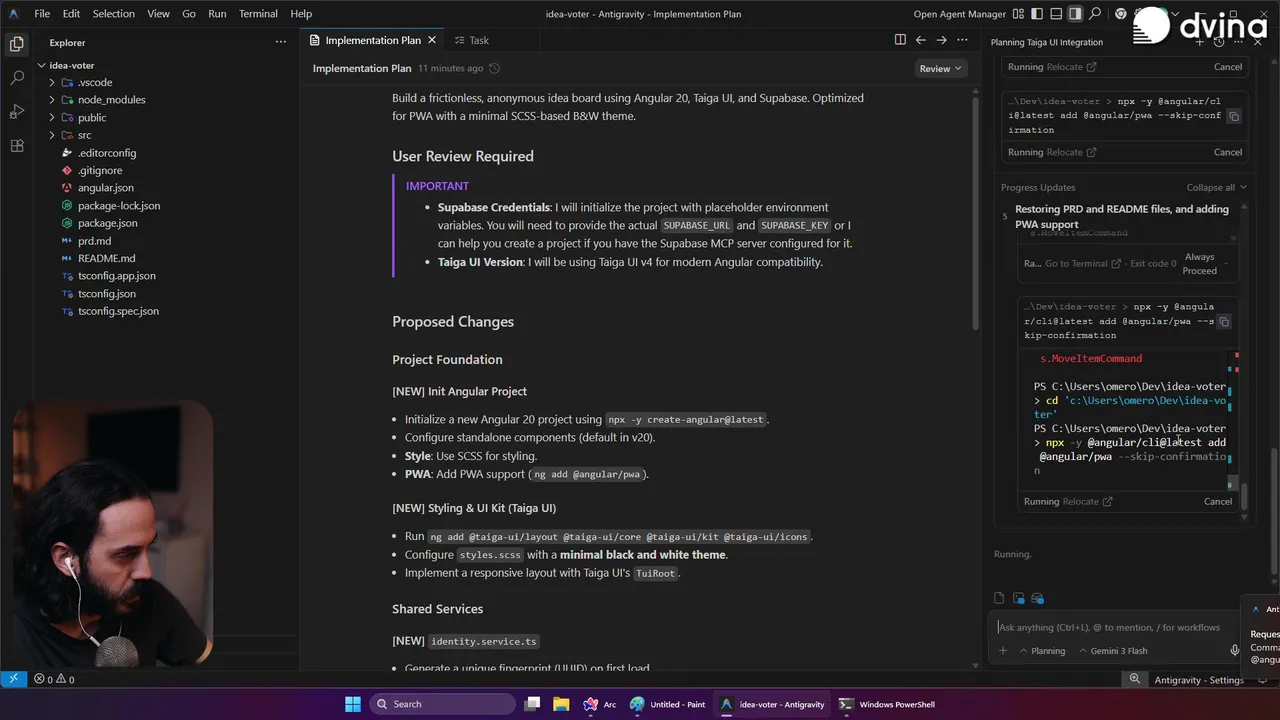Image resolution: width=1280 pixels, height=720 pixels.
Task: Open the File menu
Action: click(42, 14)
